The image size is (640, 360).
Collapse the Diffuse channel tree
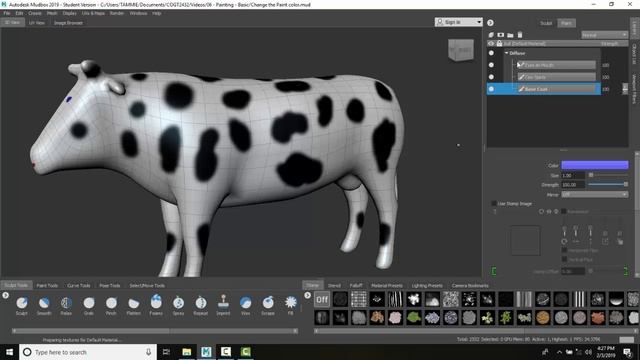507,53
